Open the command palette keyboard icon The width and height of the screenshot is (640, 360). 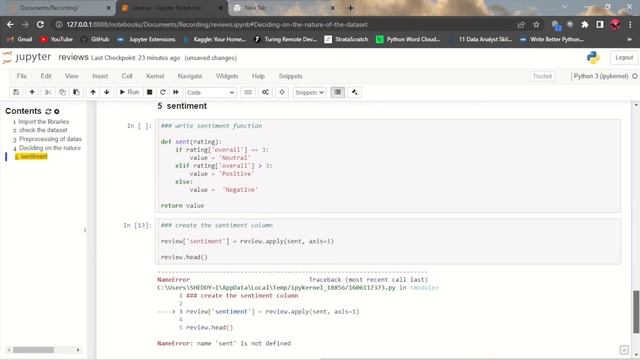[x=248, y=92]
